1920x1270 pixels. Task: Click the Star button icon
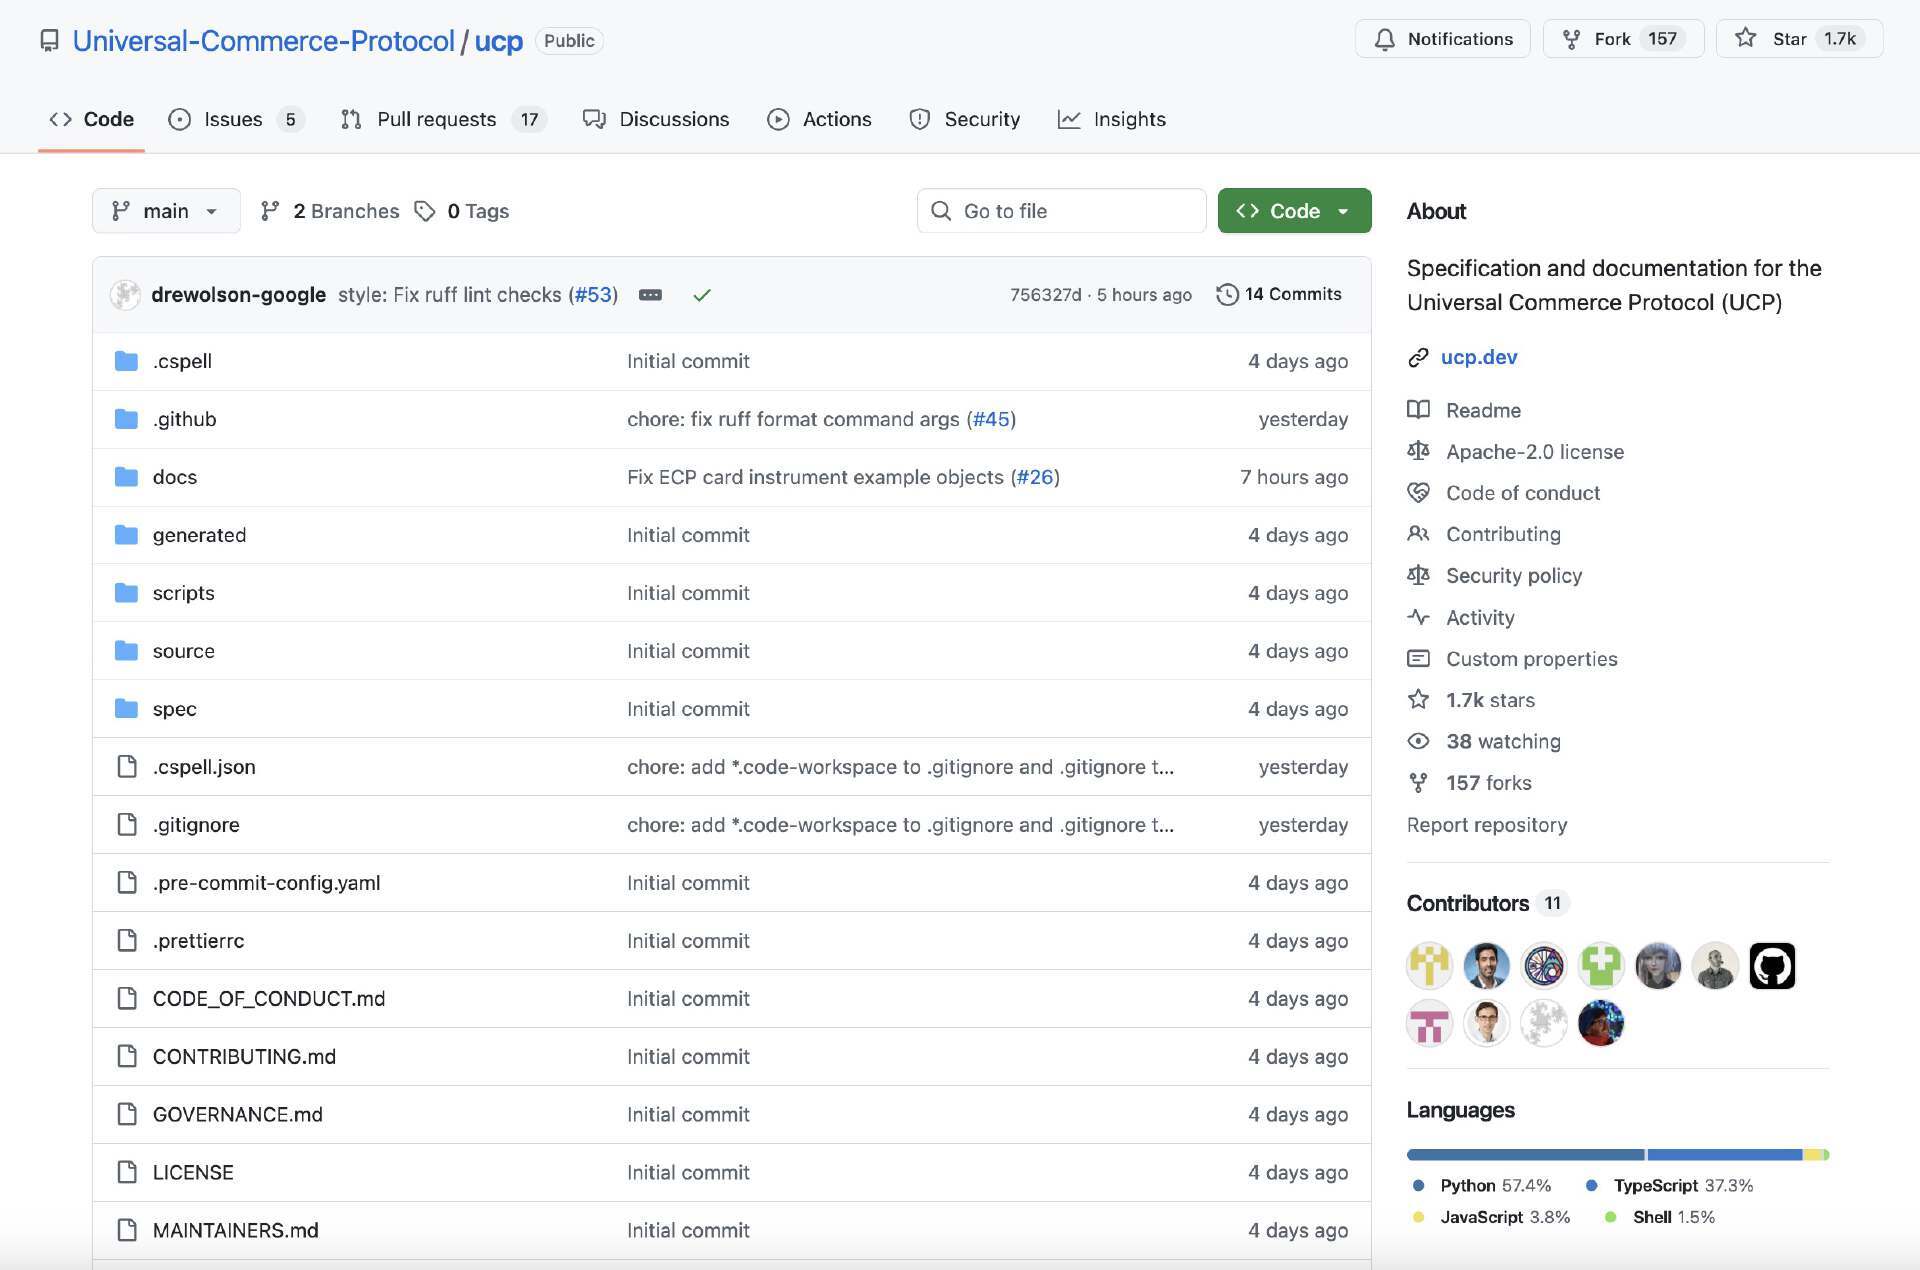click(x=1745, y=38)
